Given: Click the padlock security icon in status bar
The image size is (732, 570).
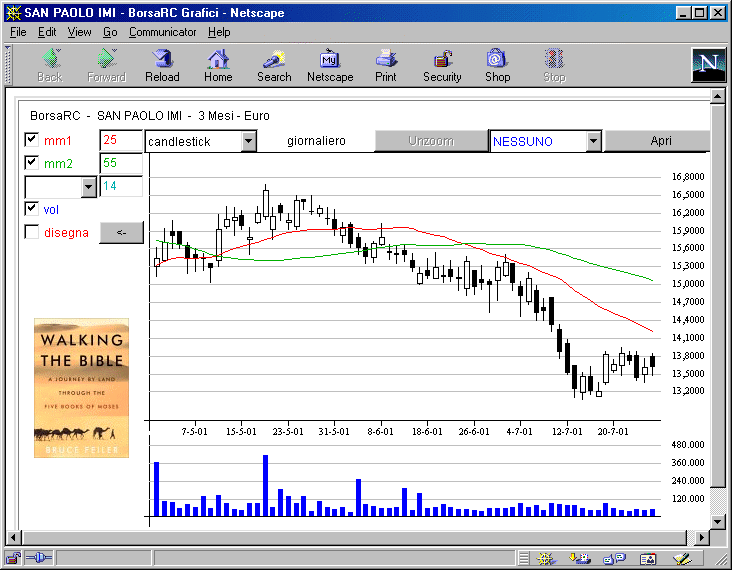Looking at the screenshot, I should click(13, 558).
